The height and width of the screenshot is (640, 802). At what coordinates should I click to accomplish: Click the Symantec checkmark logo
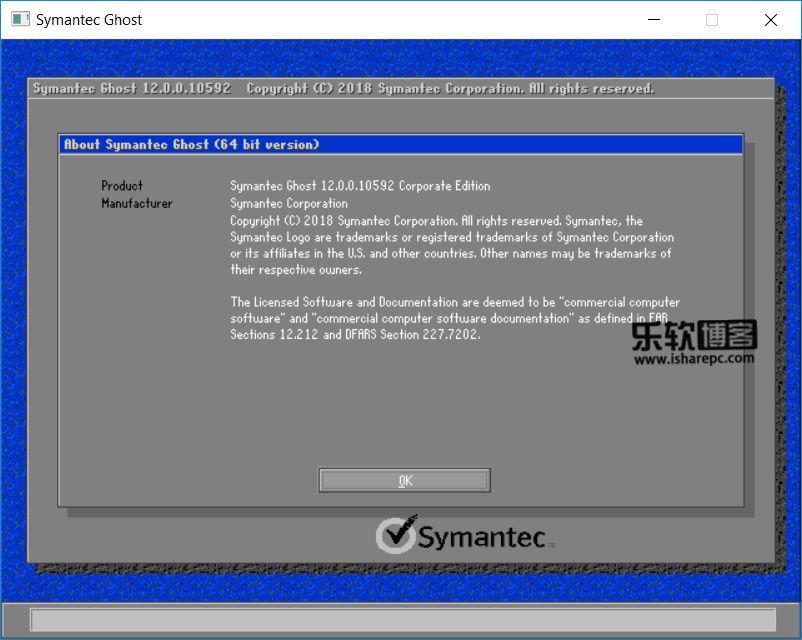pyautogui.click(x=396, y=534)
